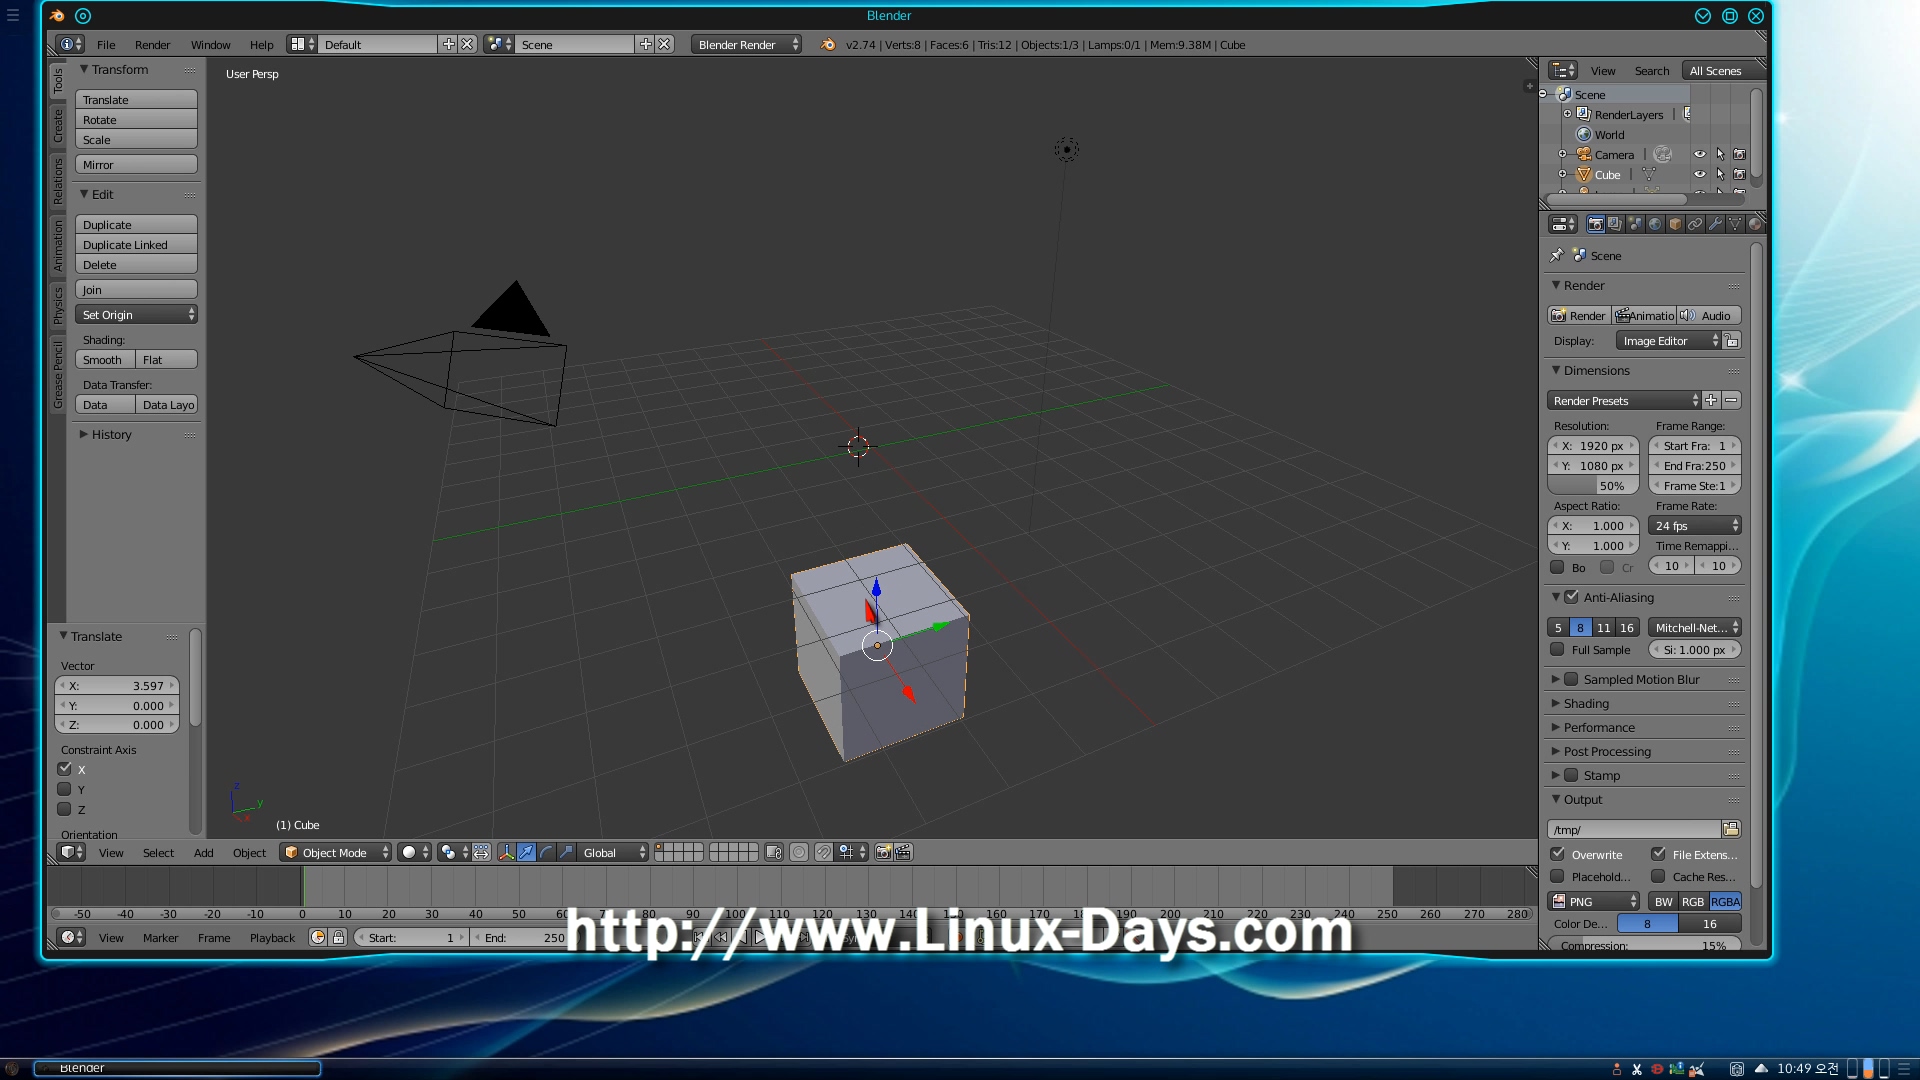Click the add render preset plus icon
Viewport: 1920px width, 1080px height.
click(x=1711, y=401)
